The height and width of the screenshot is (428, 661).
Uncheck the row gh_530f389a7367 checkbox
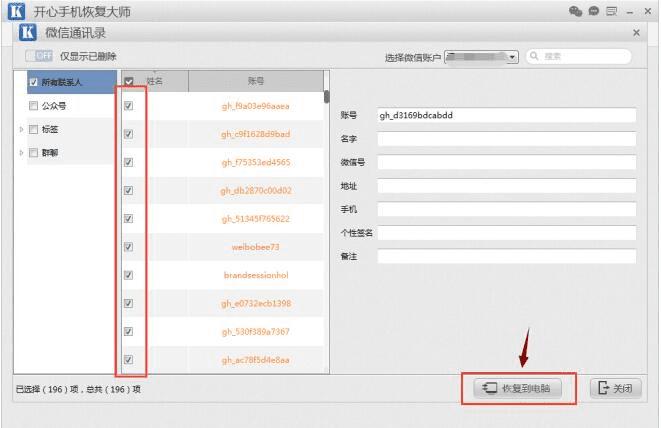[x=129, y=331]
